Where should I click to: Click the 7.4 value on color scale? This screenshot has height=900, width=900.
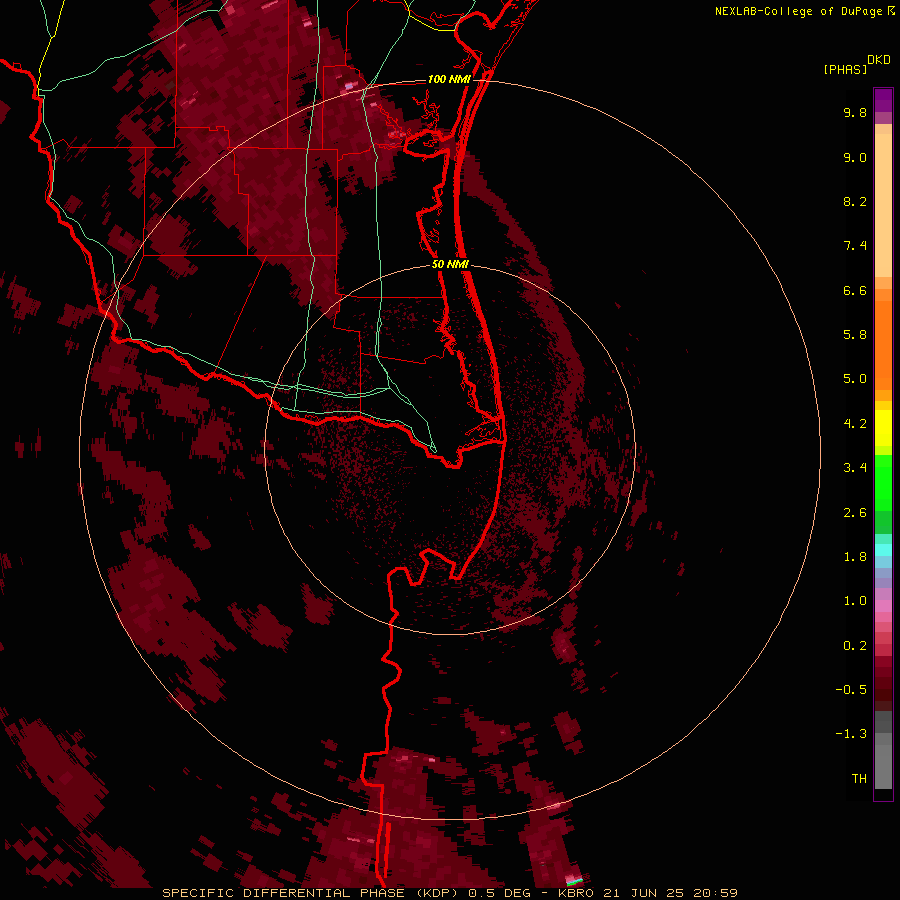[855, 246]
